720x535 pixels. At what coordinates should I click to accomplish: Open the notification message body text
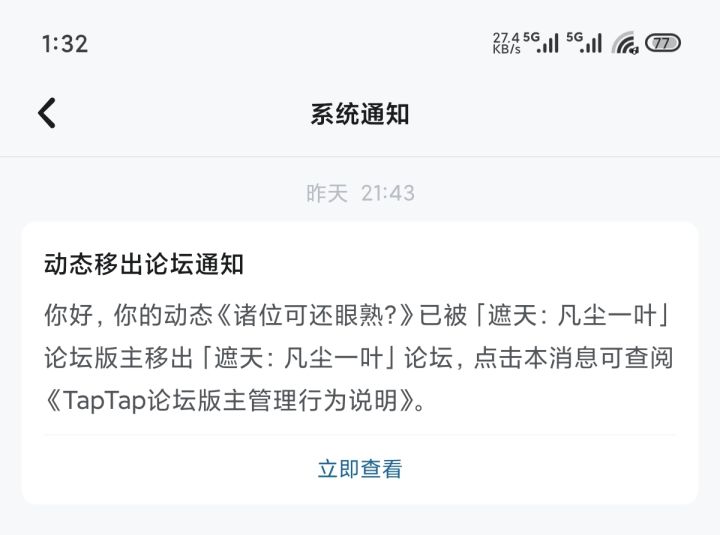tap(359, 357)
